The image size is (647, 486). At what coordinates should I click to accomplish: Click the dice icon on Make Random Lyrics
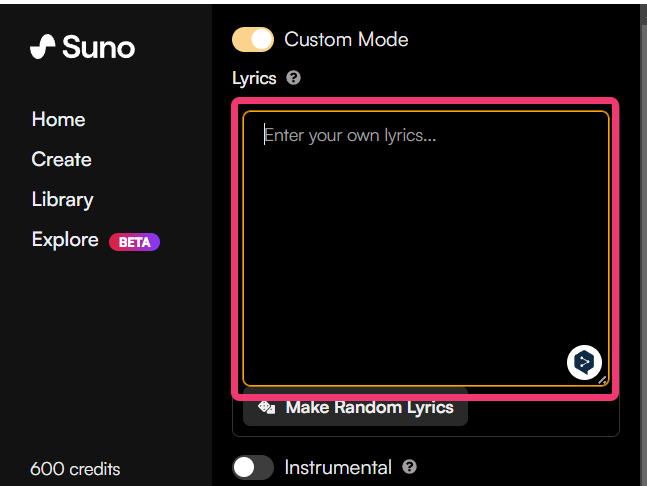coord(267,407)
